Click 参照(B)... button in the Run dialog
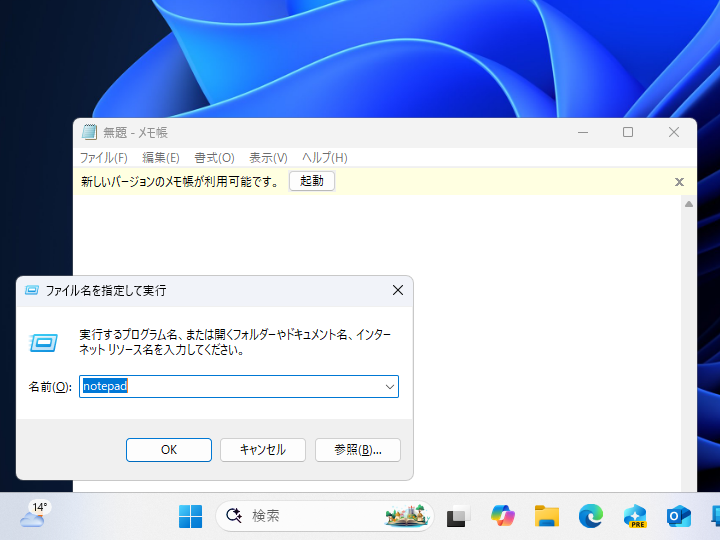The image size is (720, 540). pos(358,450)
